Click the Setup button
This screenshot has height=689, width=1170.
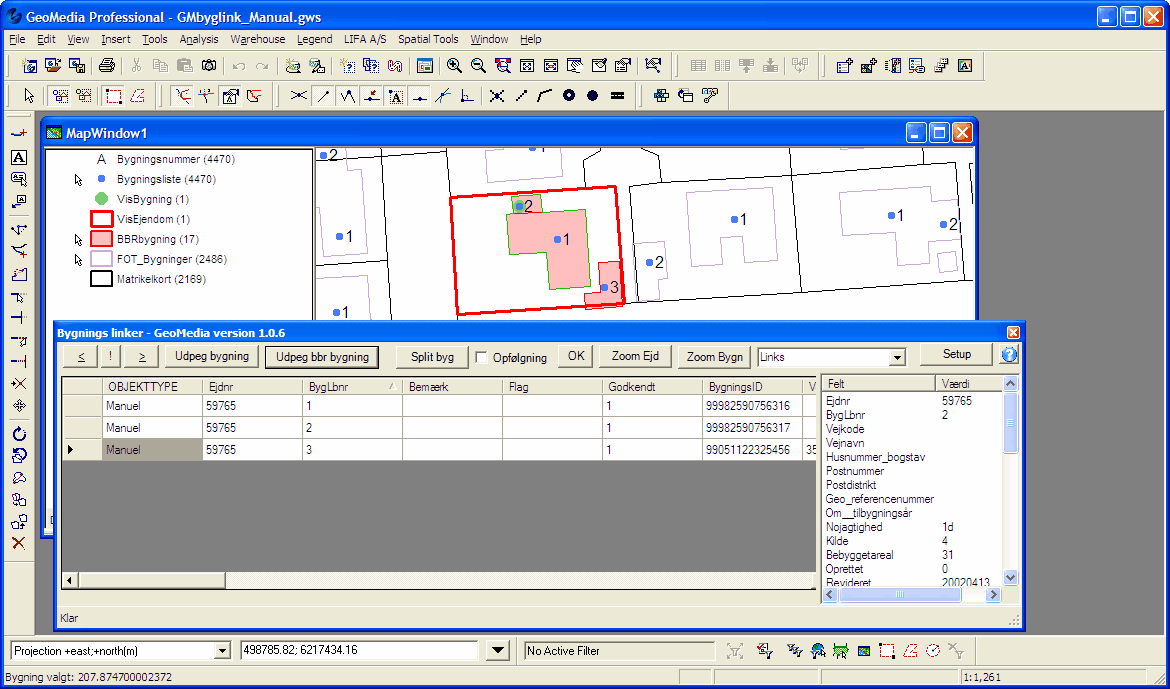(957, 355)
